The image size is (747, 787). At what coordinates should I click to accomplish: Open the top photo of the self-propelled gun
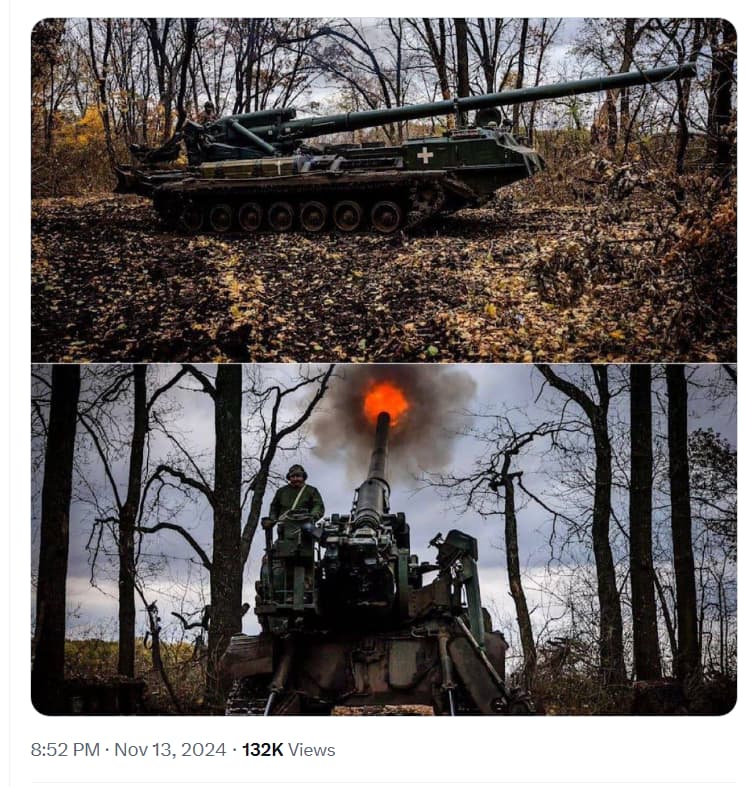[x=384, y=190]
